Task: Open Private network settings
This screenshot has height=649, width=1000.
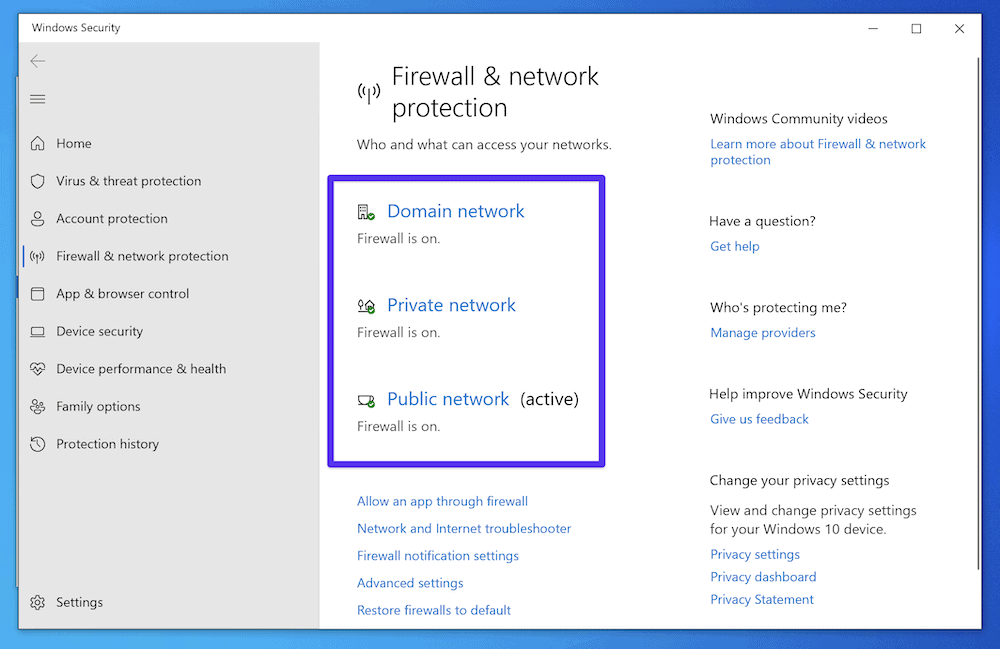Action: [x=451, y=305]
